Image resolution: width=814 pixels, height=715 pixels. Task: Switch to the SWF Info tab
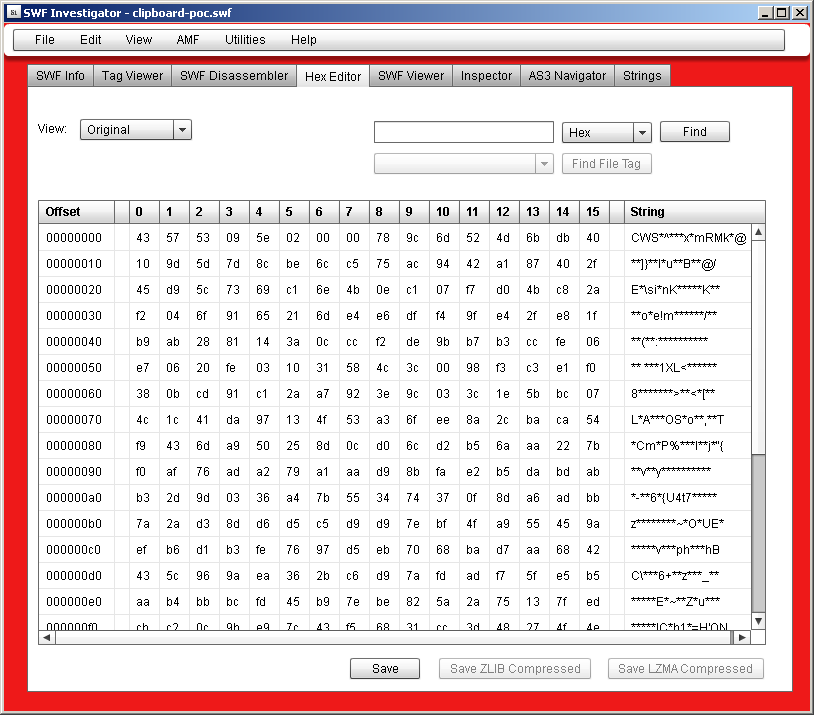(x=61, y=76)
